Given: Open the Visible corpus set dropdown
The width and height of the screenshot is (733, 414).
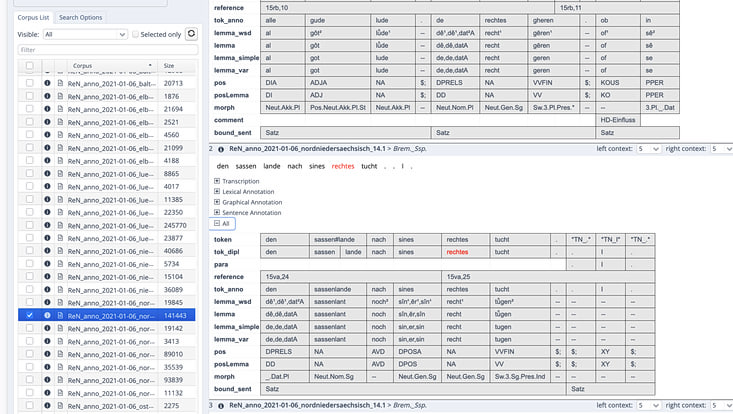Looking at the screenshot, I should (x=85, y=35).
